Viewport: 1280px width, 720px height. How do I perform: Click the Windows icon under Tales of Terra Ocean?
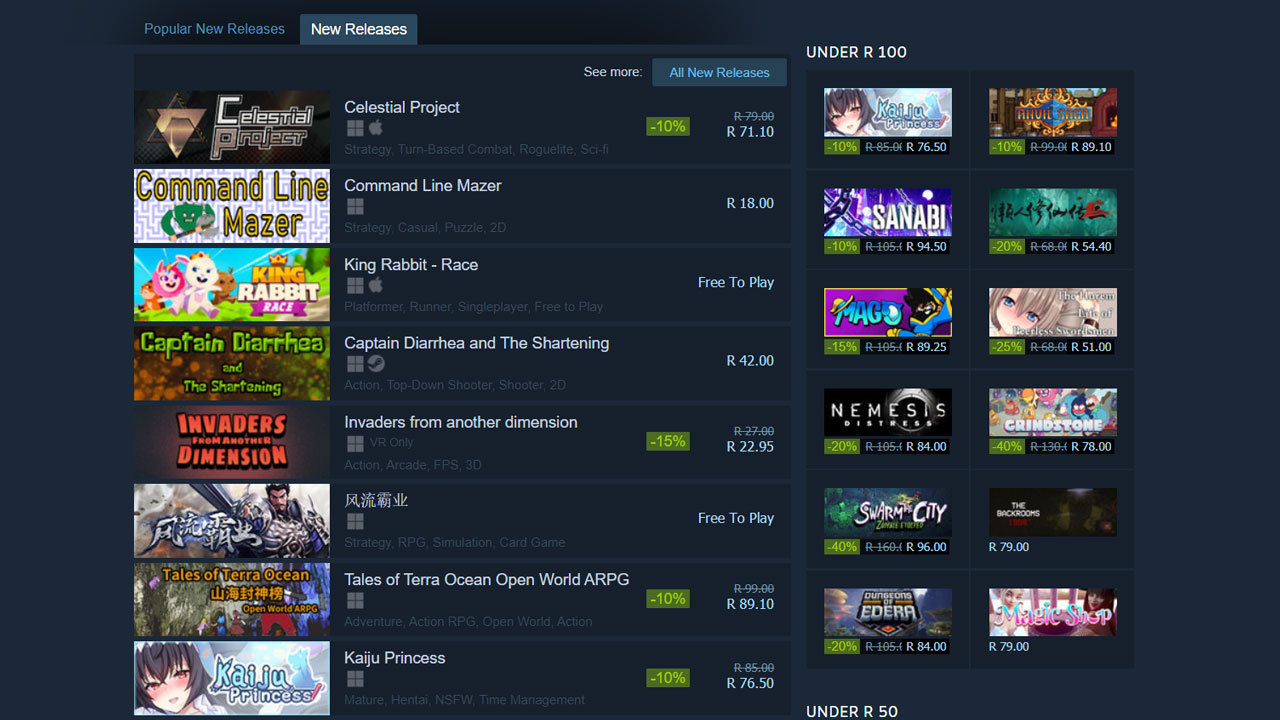[355, 601]
